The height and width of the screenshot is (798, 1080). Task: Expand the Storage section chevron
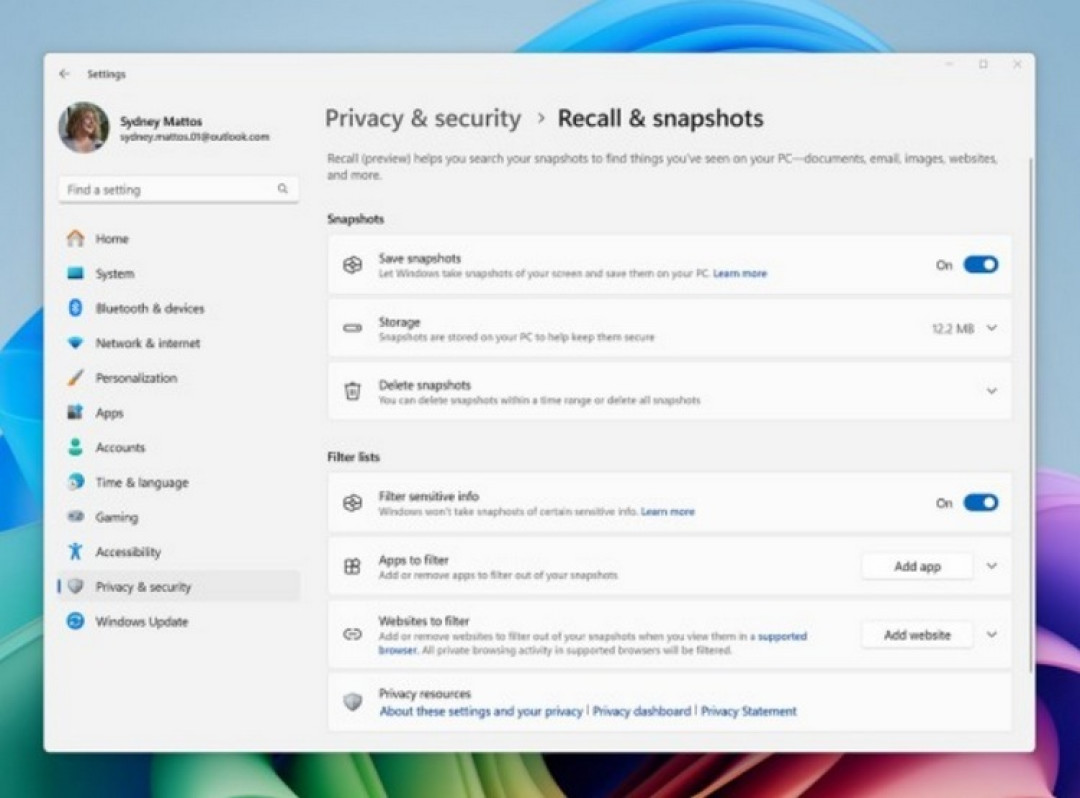tap(991, 328)
